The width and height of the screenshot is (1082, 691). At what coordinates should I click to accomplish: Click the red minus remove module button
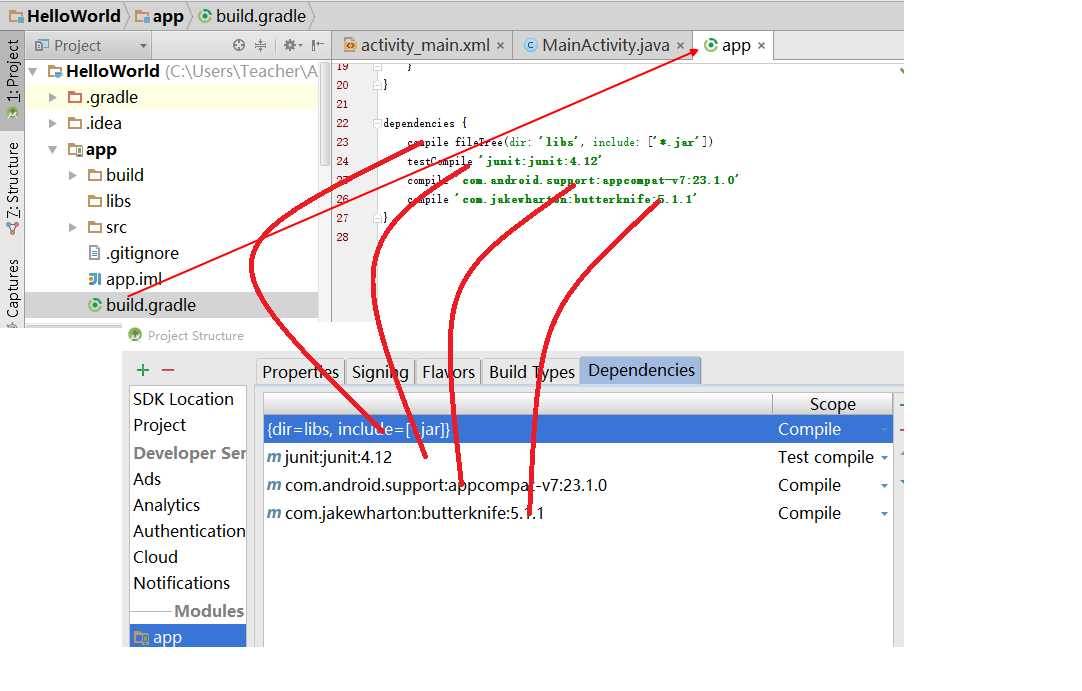tap(168, 370)
